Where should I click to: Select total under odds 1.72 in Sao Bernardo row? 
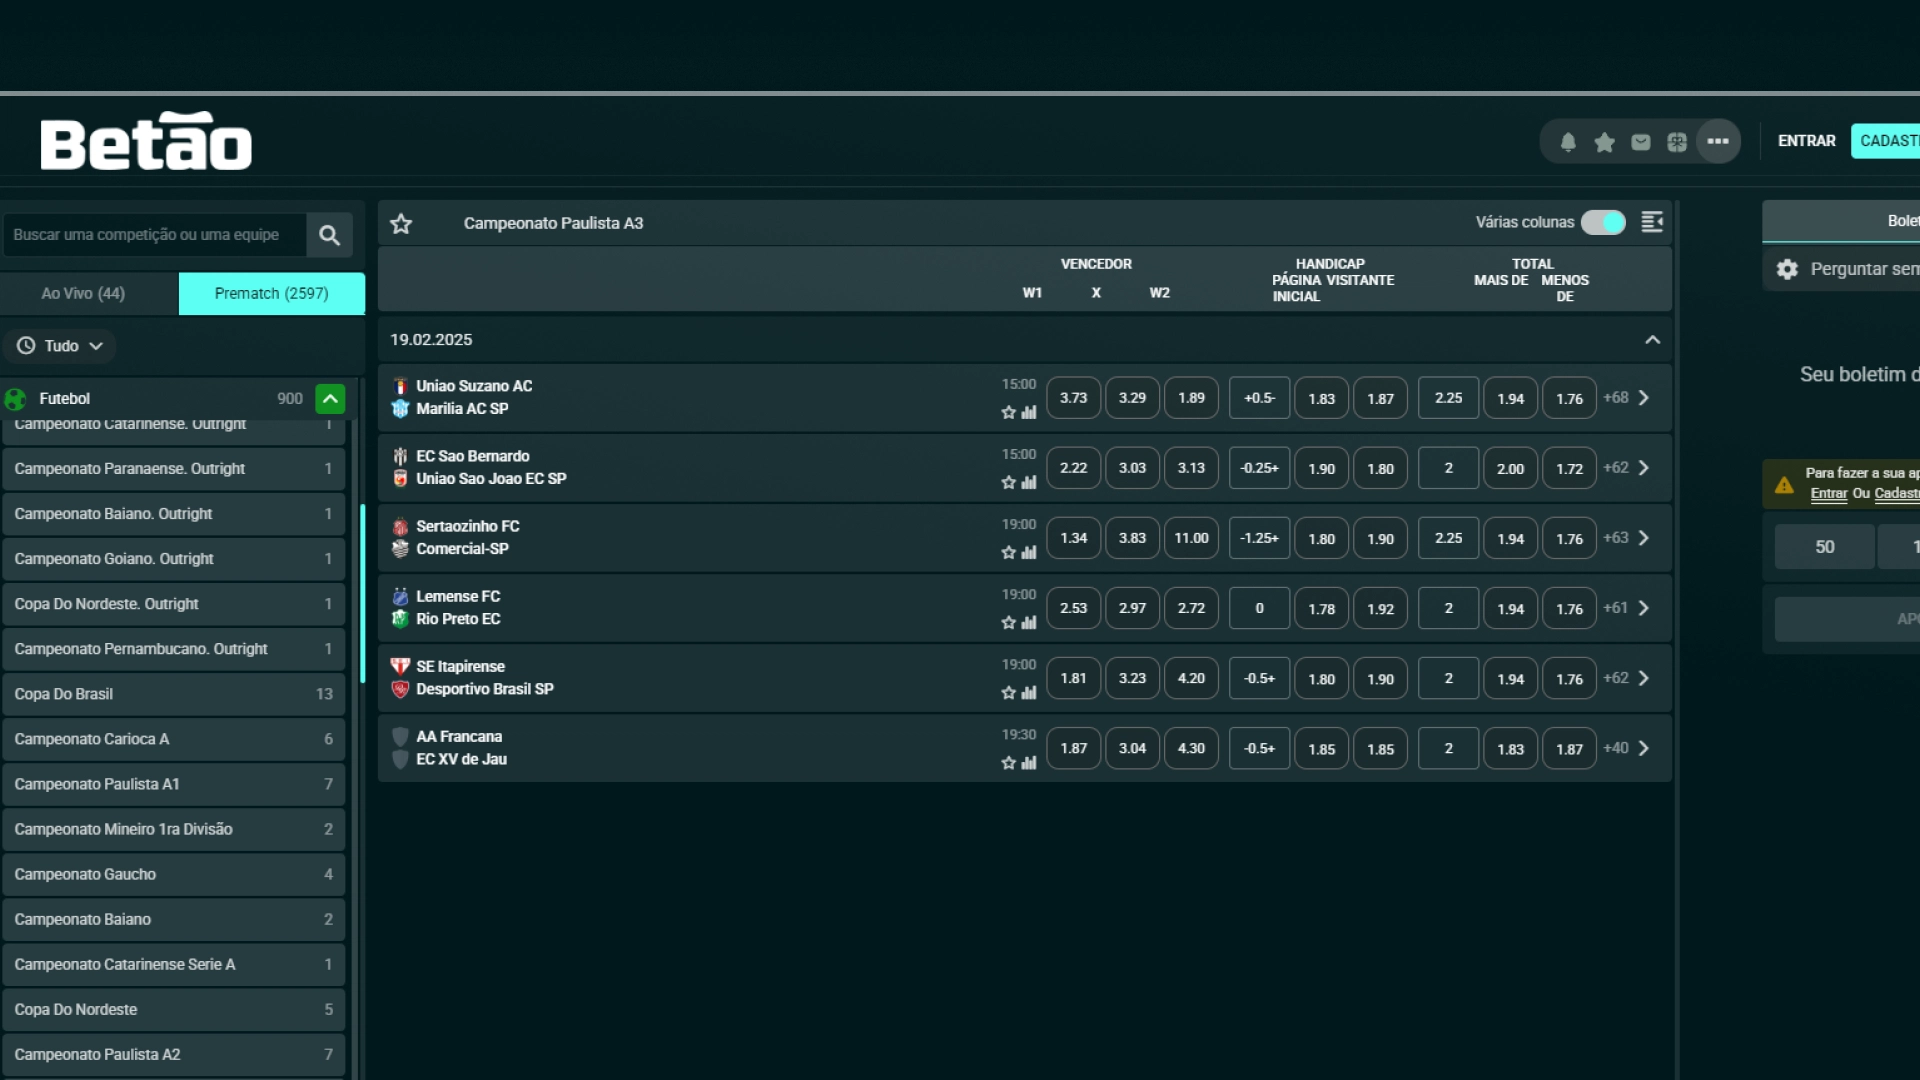pos(1569,468)
